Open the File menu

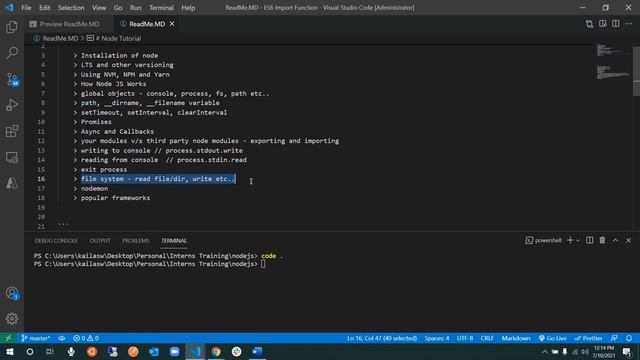(x=26, y=8)
